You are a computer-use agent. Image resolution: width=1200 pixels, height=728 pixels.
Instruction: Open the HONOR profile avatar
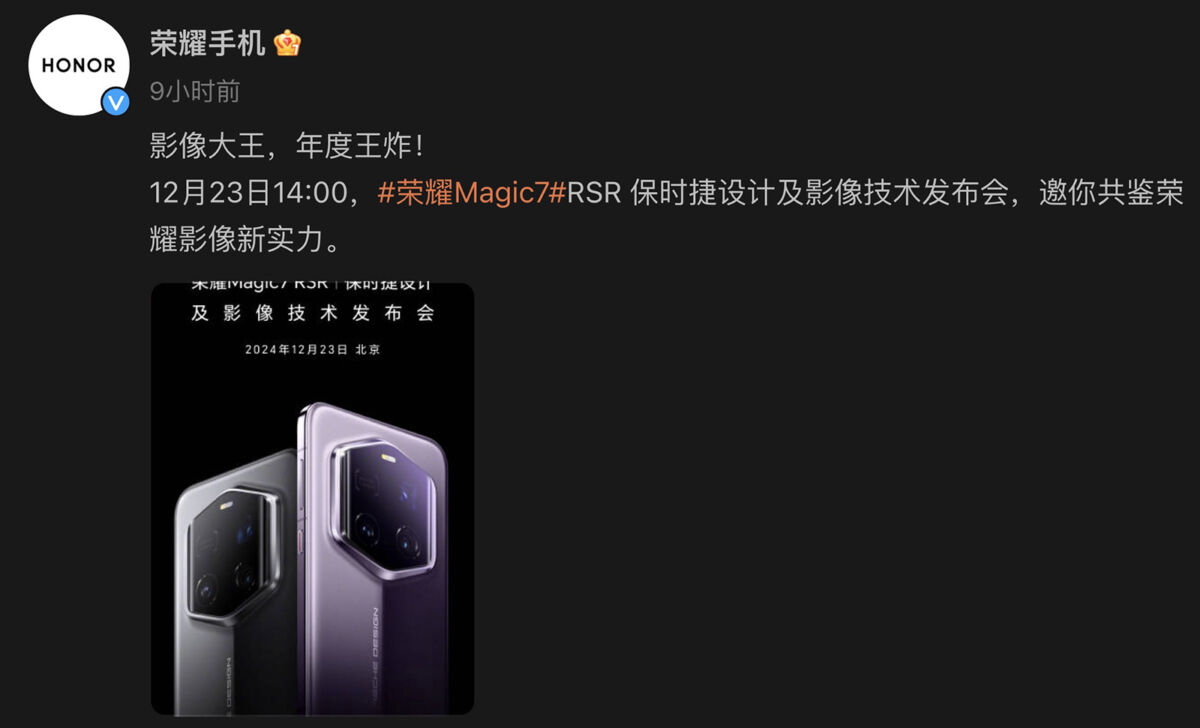[x=78, y=65]
